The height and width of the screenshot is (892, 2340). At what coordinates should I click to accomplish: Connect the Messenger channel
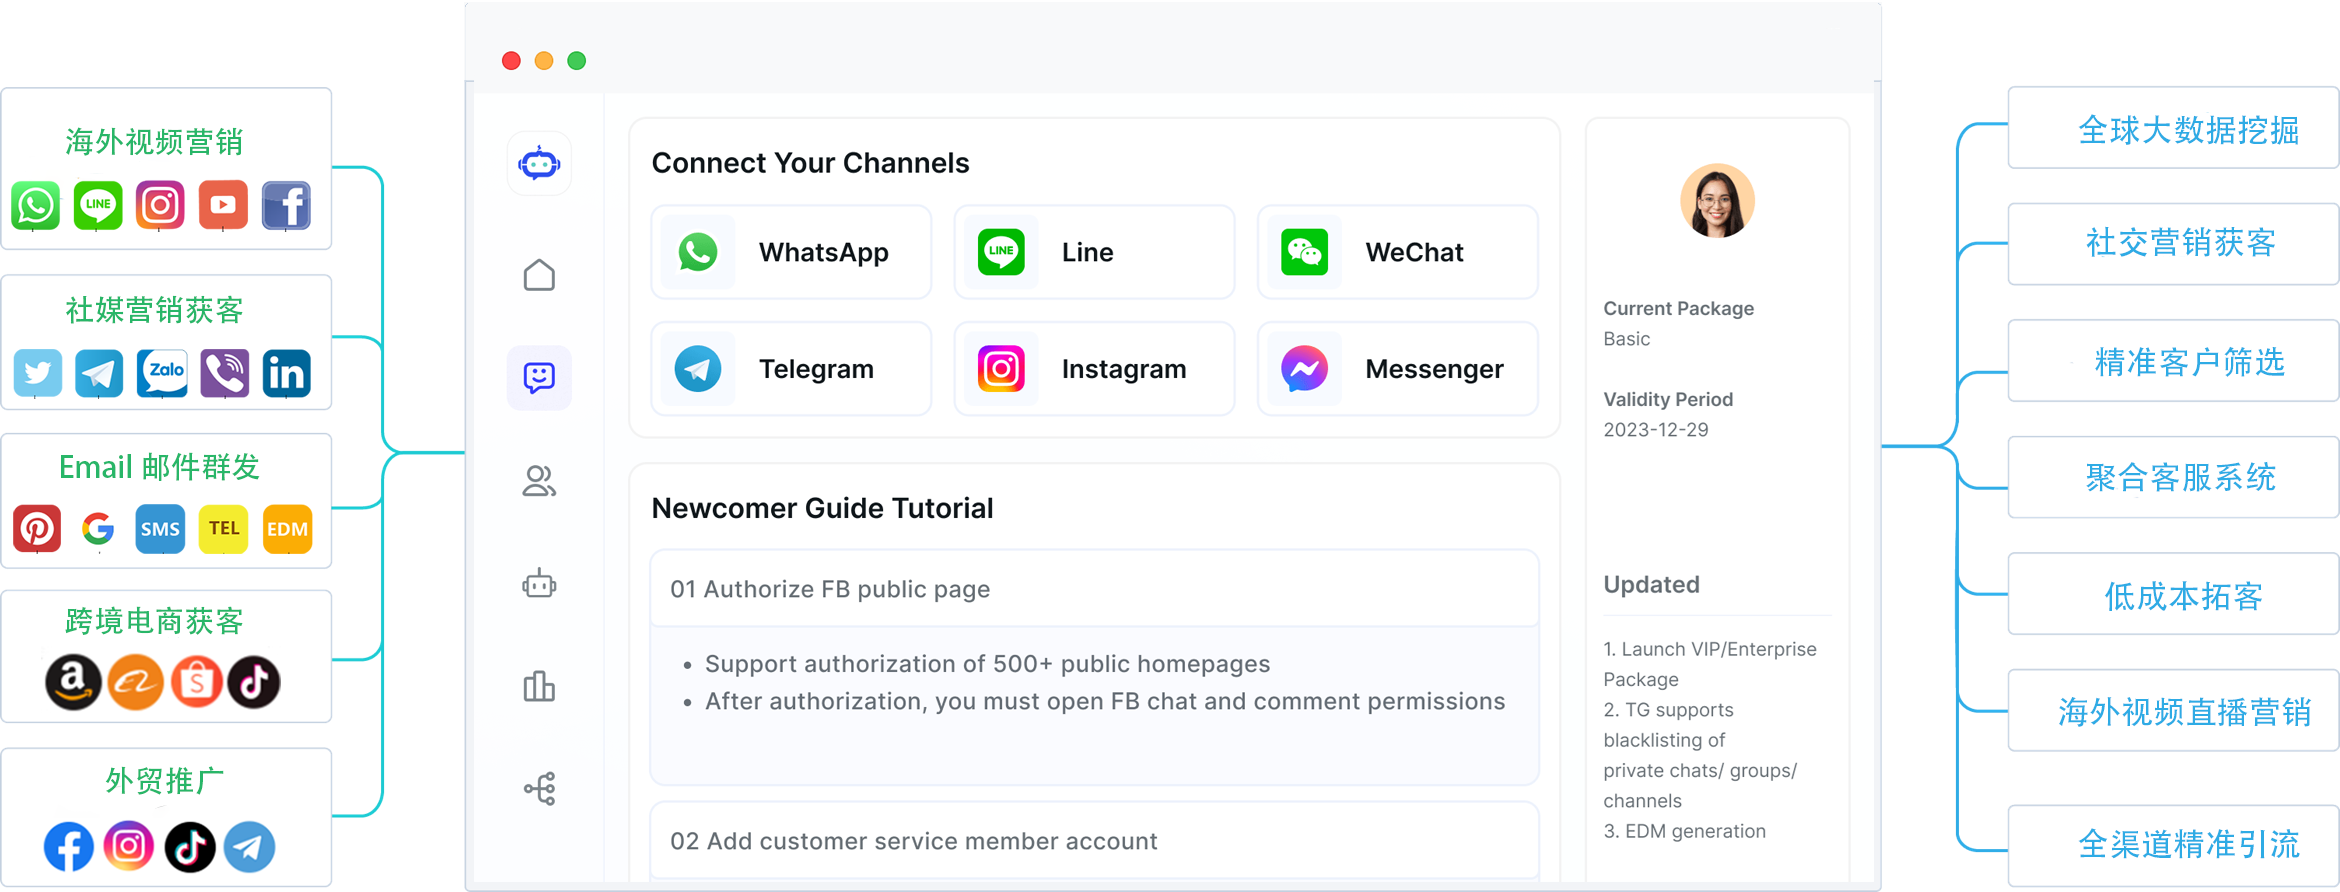pos(1397,369)
